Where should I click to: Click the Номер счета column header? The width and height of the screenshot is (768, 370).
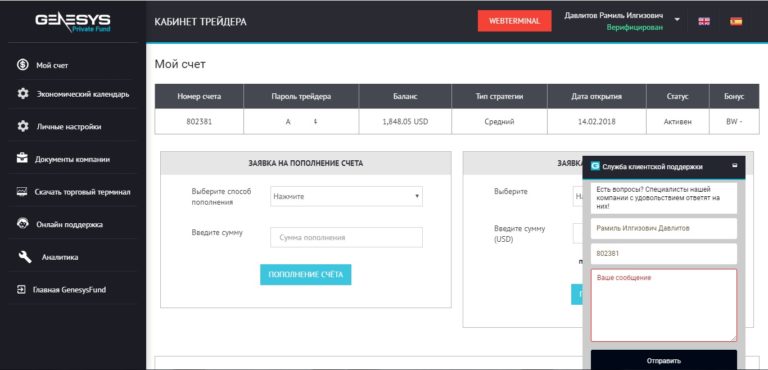[x=199, y=97]
